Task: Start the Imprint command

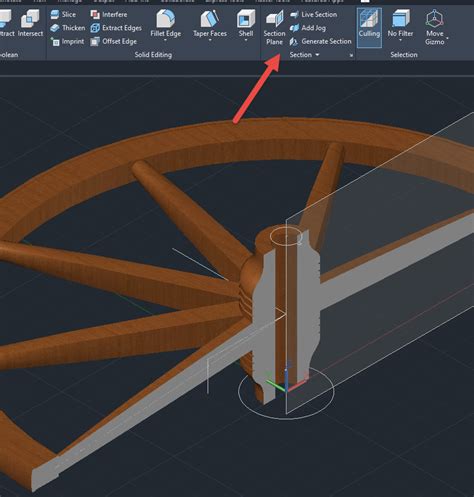Action: click(67, 41)
